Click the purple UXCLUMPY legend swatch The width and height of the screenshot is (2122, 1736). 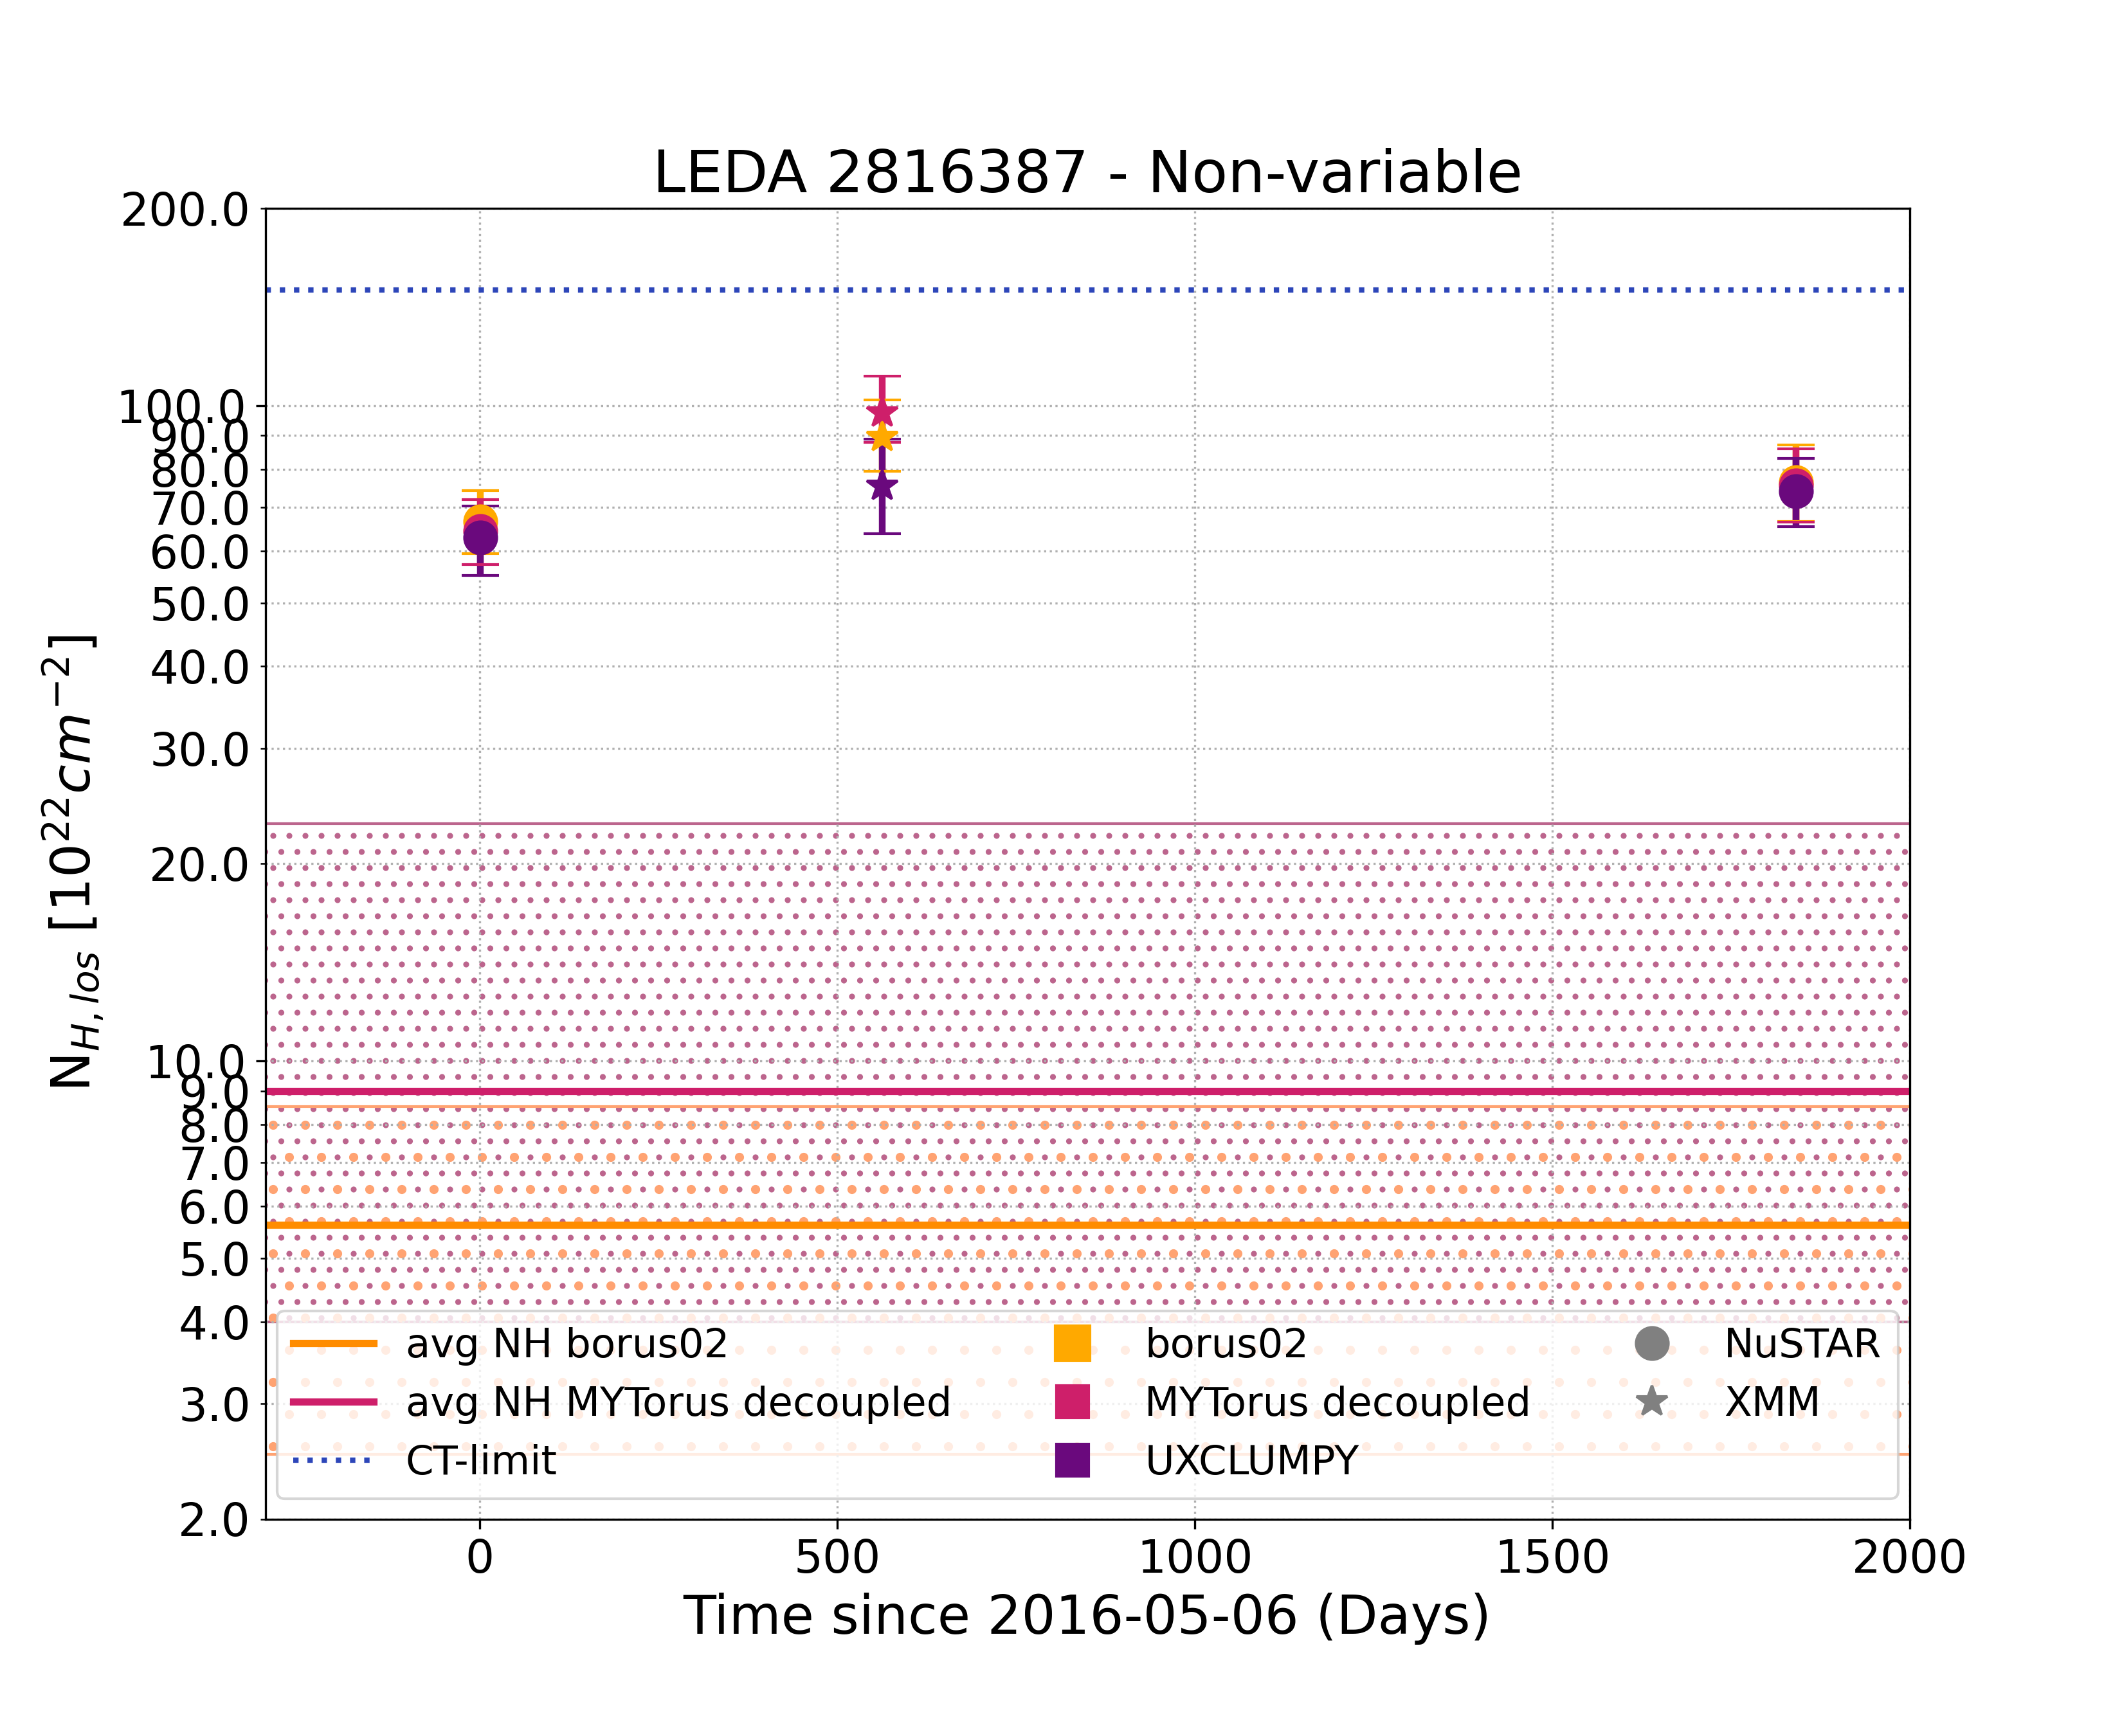tap(1072, 1461)
